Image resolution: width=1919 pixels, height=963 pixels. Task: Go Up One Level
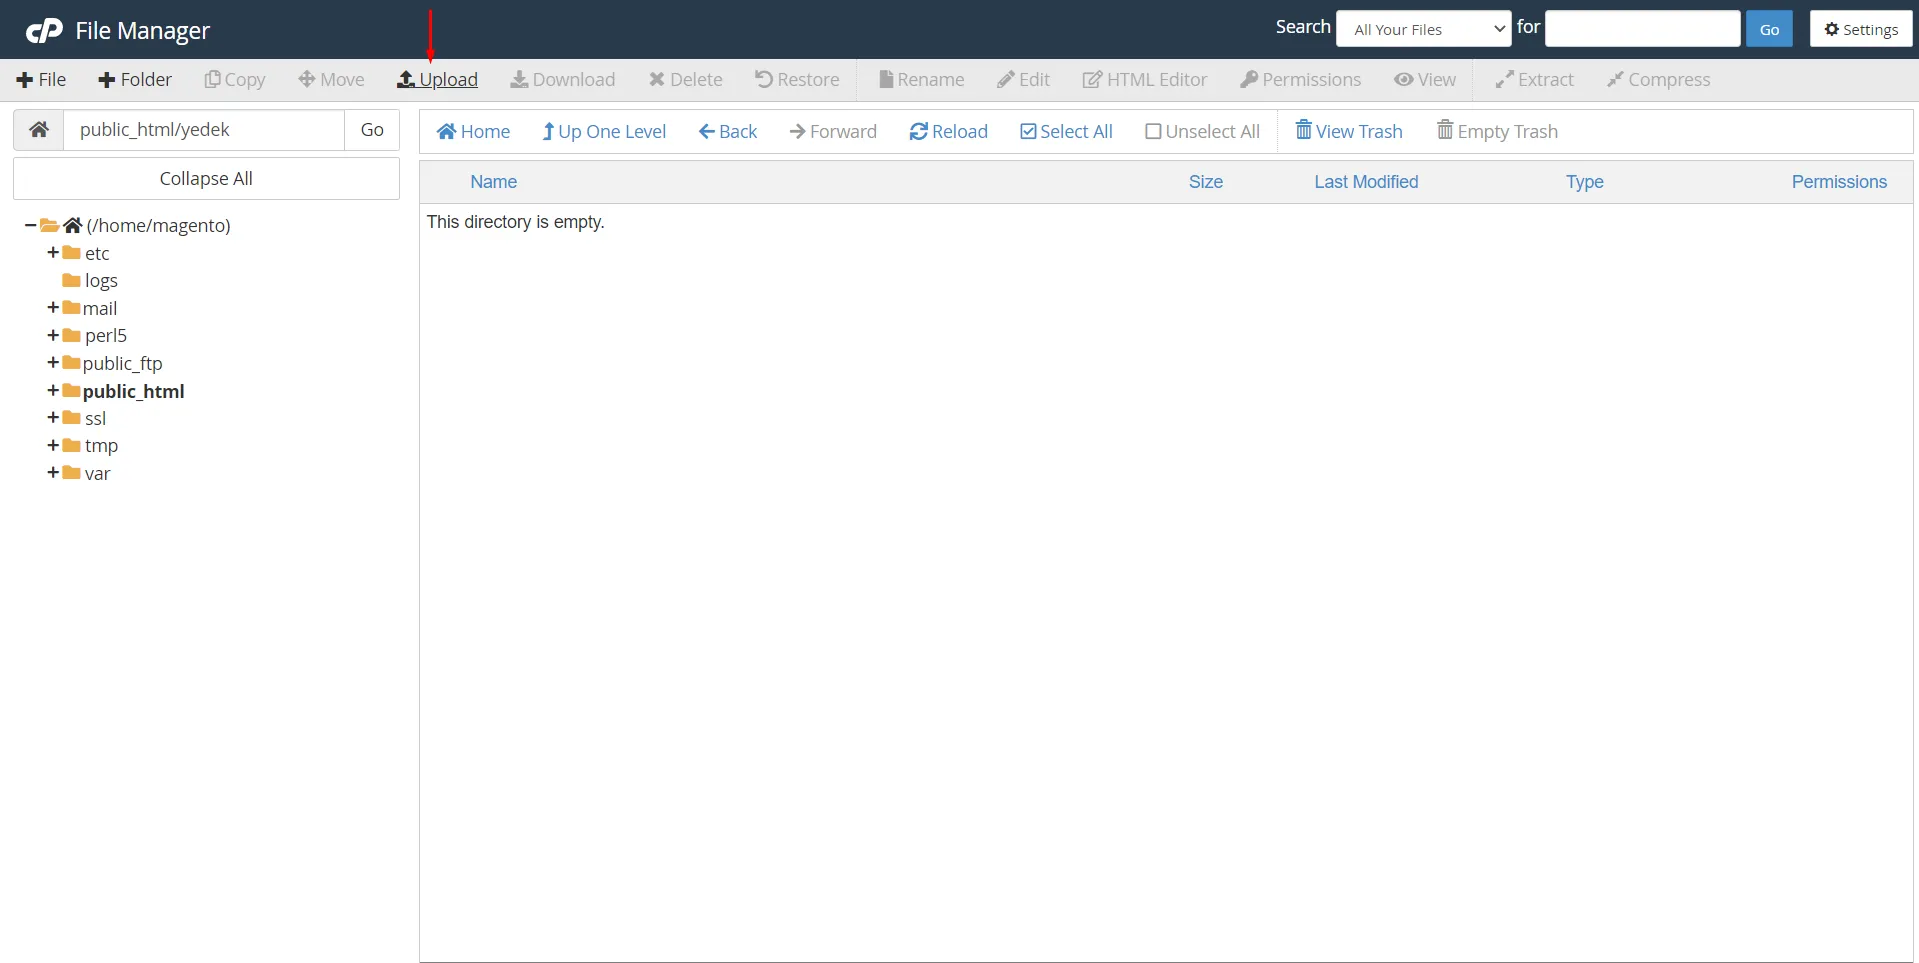click(604, 132)
